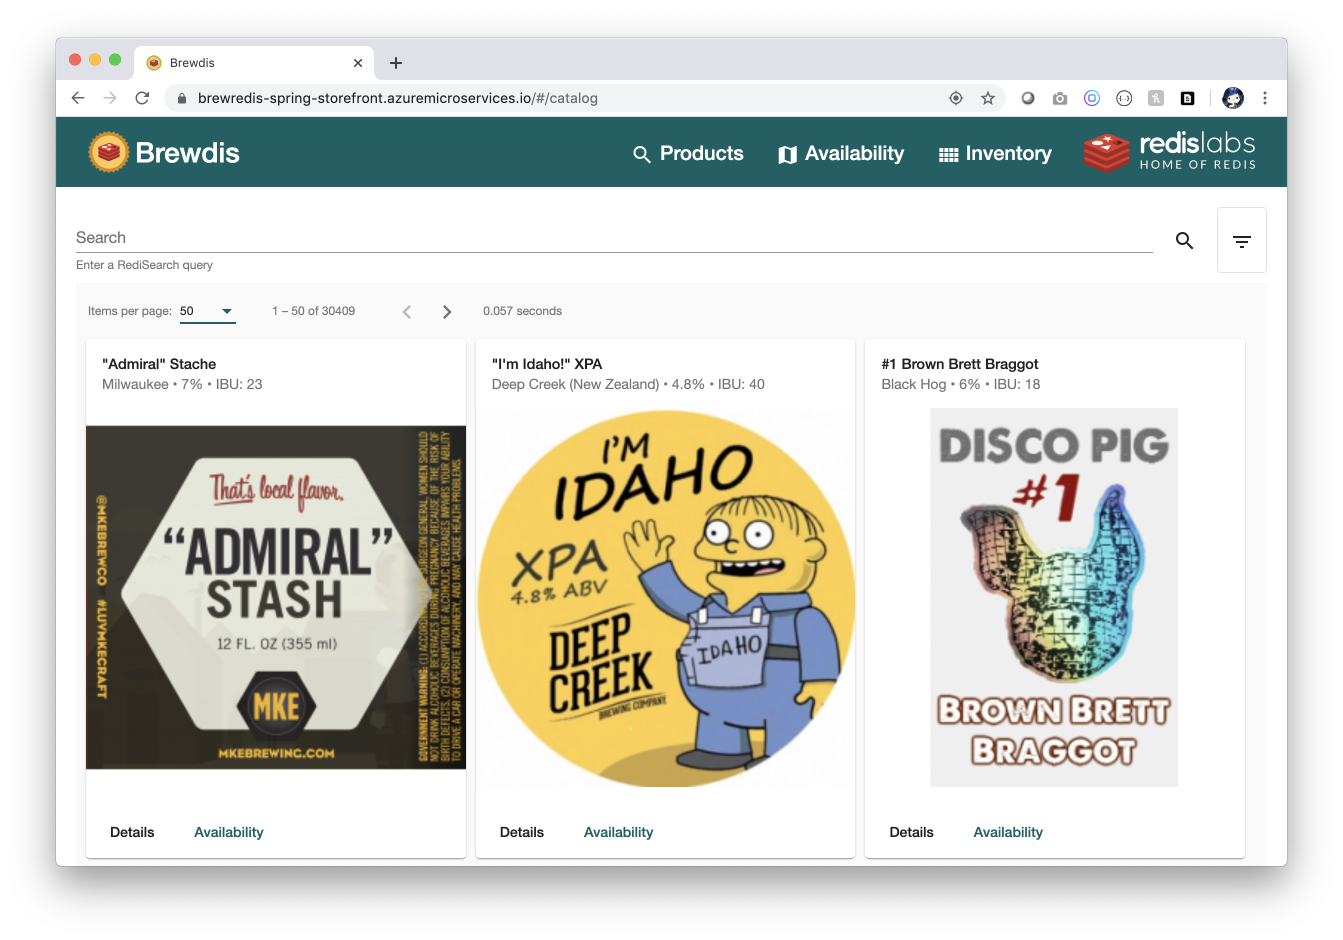Image resolution: width=1343 pixels, height=940 pixels.
Task: Click the "Admiral" Stache card title
Action: pos(159,364)
